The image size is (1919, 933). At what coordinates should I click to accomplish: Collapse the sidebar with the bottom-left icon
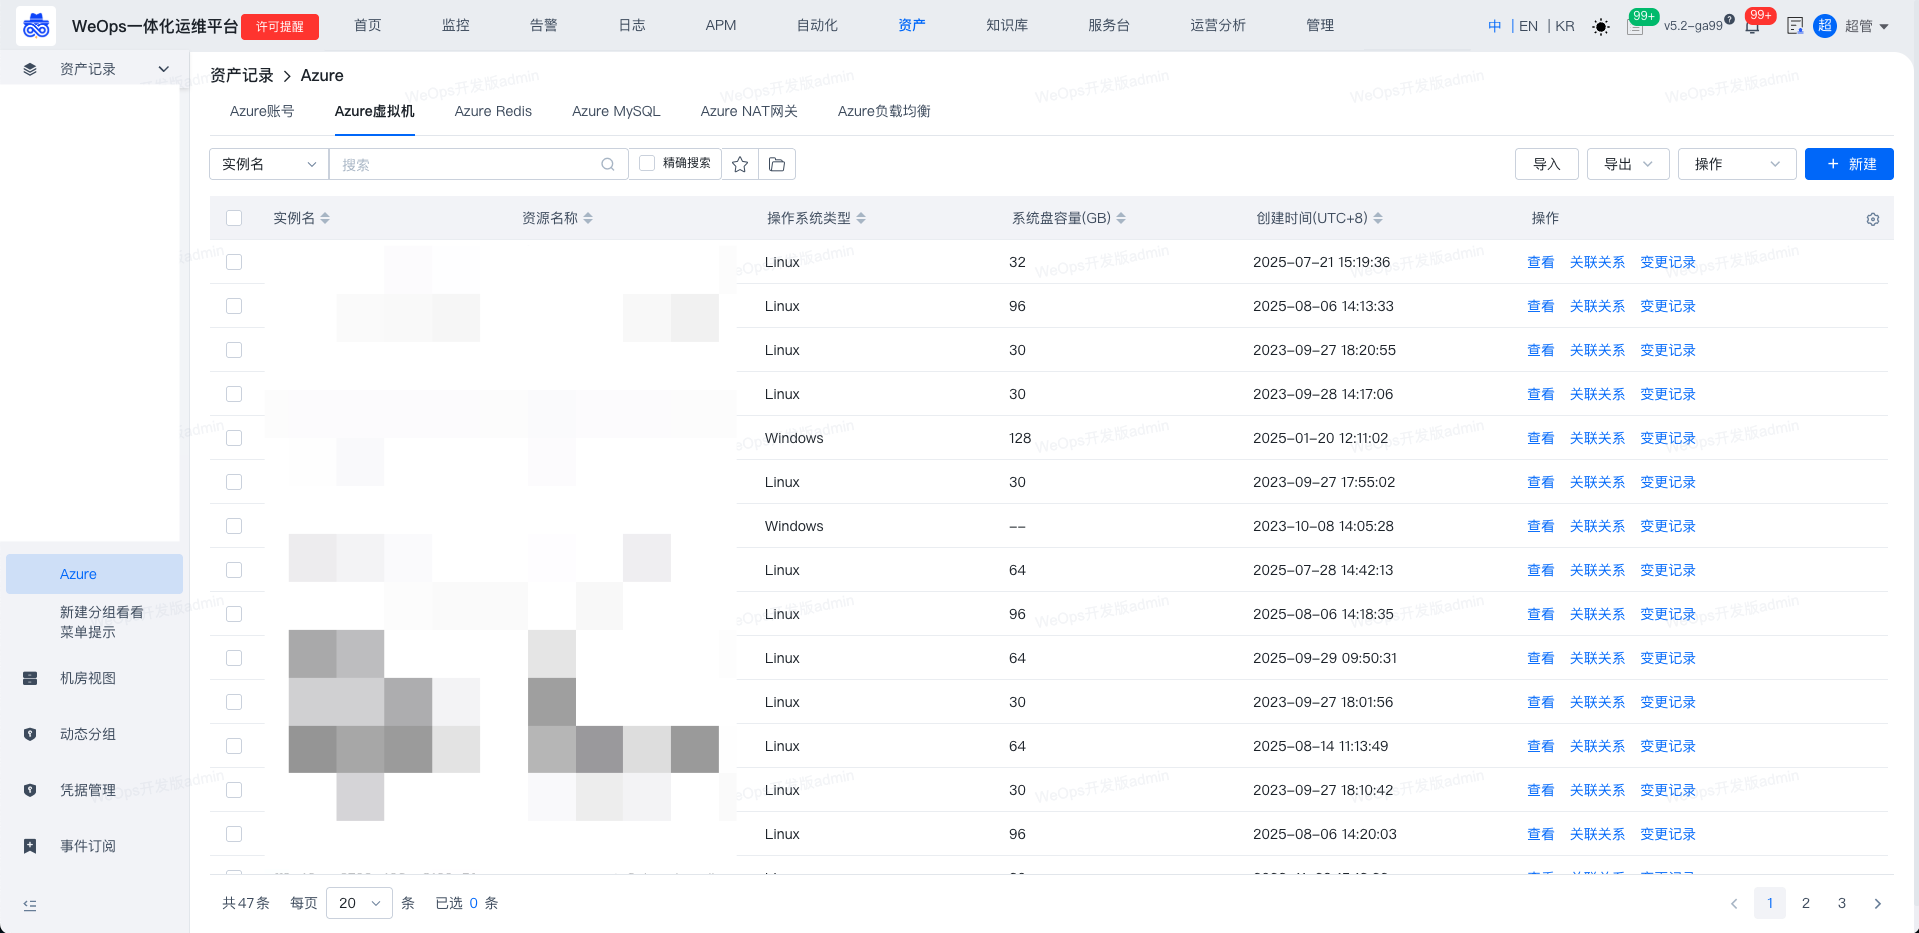pos(30,905)
